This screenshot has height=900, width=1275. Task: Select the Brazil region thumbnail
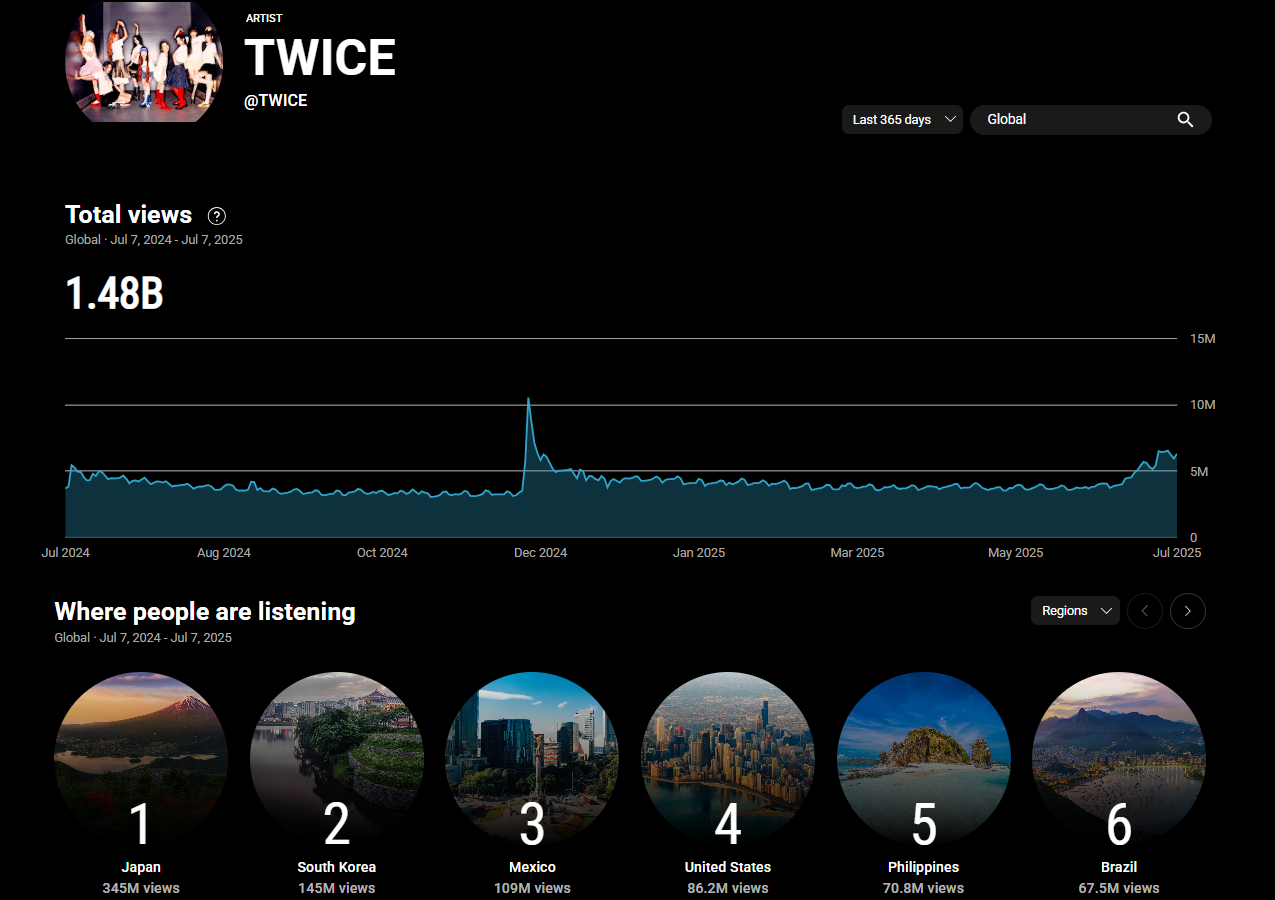click(x=1119, y=759)
